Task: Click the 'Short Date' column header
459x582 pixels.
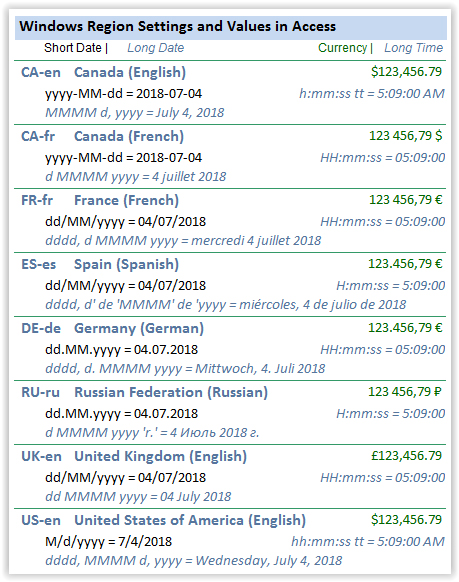Action: click(x=73, y=48)
